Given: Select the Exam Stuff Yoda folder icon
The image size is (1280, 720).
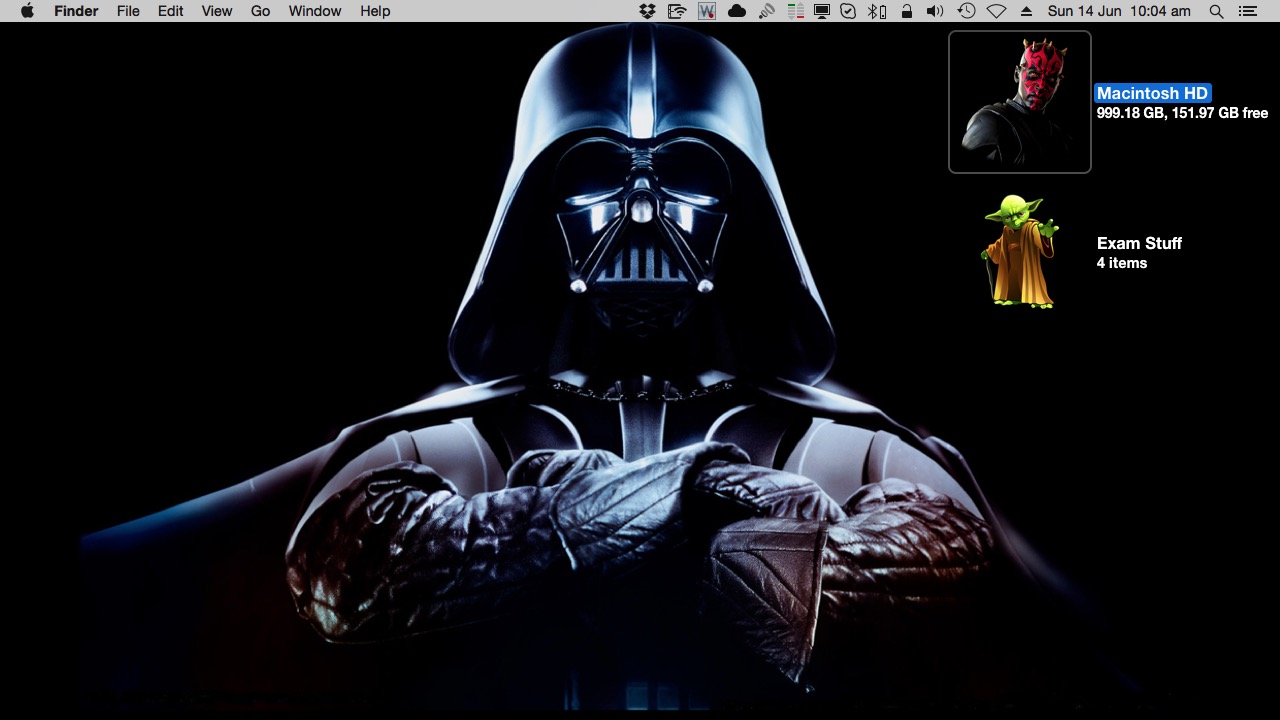Looking at the screenshot, I should tap(1020, 251).
